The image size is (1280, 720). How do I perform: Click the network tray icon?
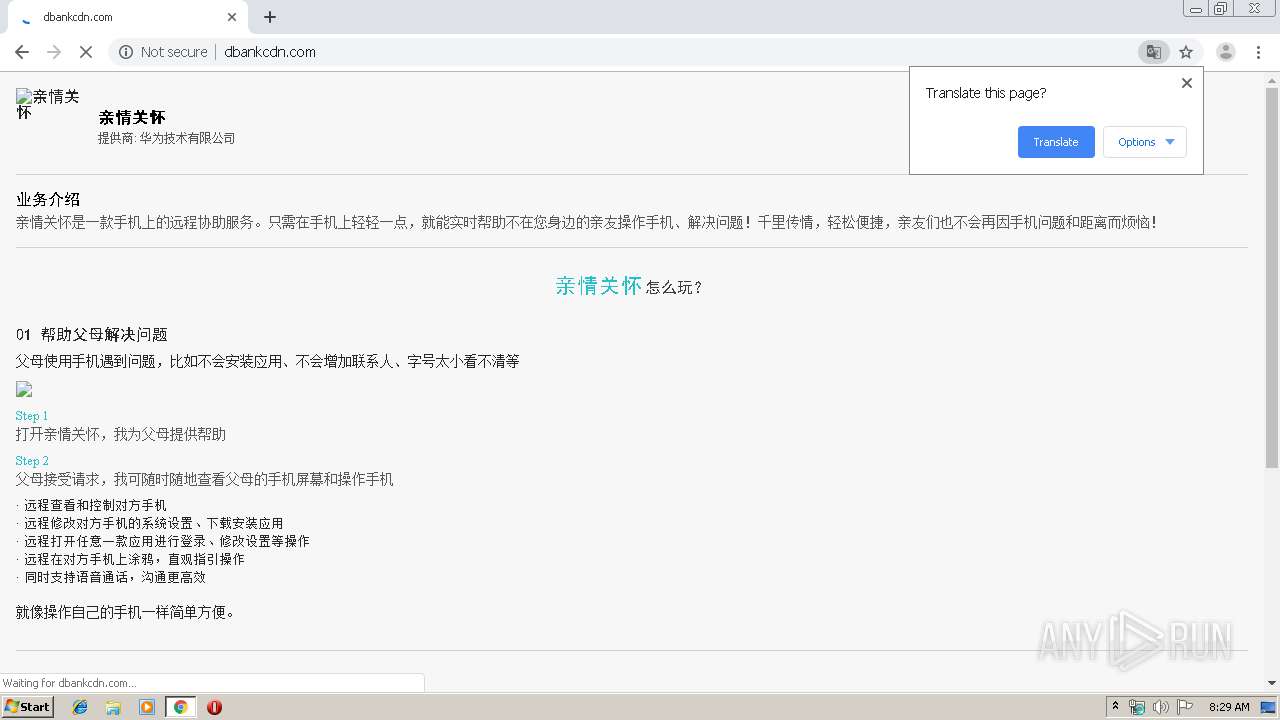point(1137,707)
